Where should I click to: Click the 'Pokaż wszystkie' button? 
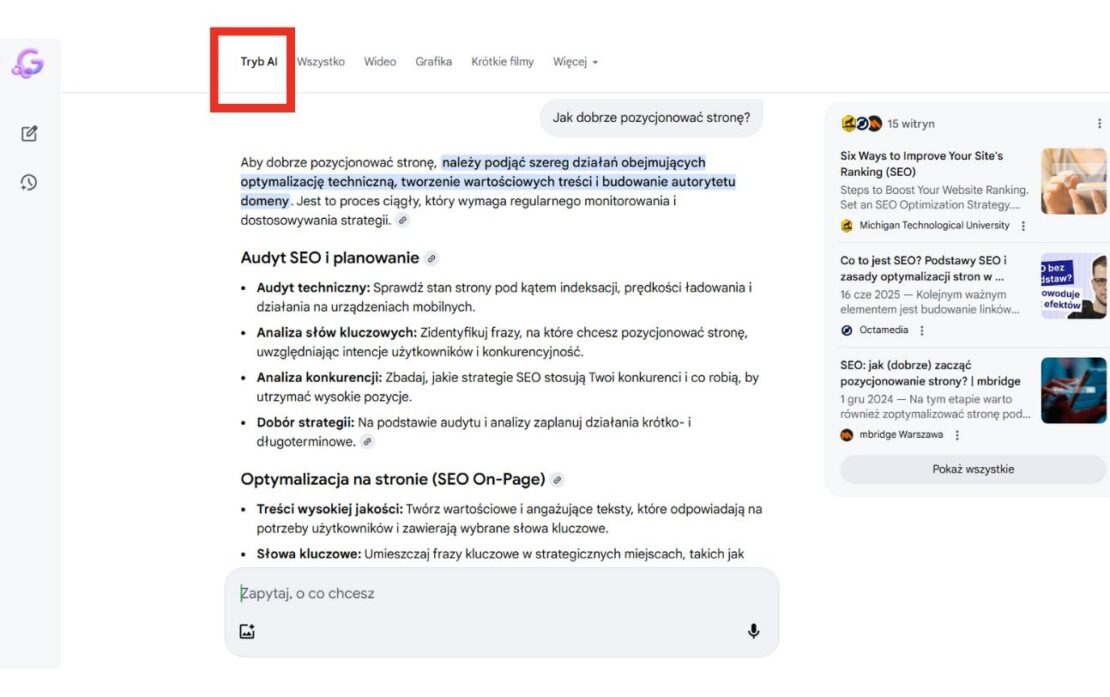(972, 469)
